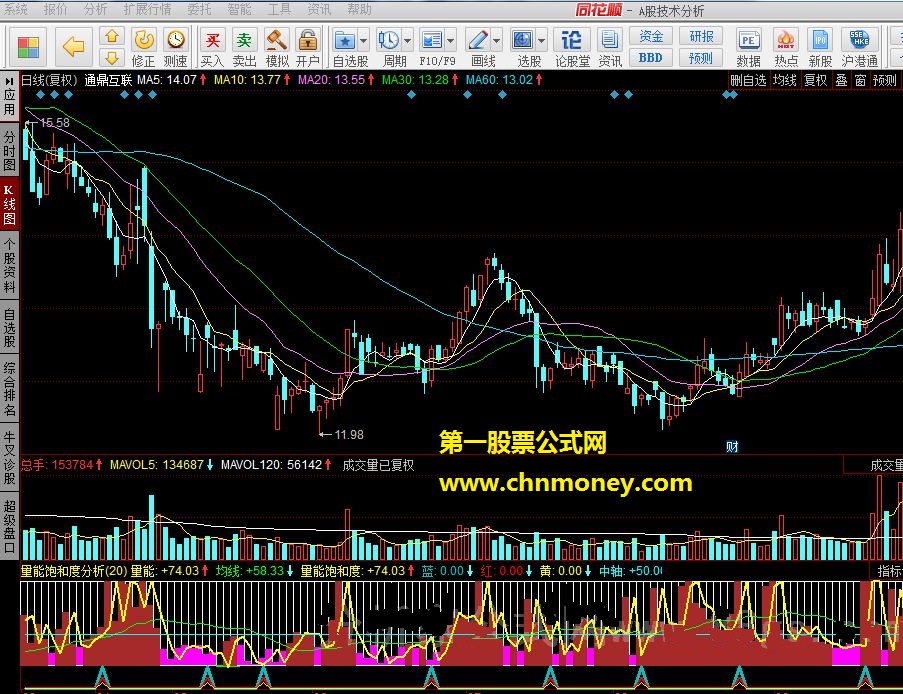Viewport: 903px width, 694px height.
Task: Open the 沪港通 SSE-HKE icon
Action: [x=860, y=47]
